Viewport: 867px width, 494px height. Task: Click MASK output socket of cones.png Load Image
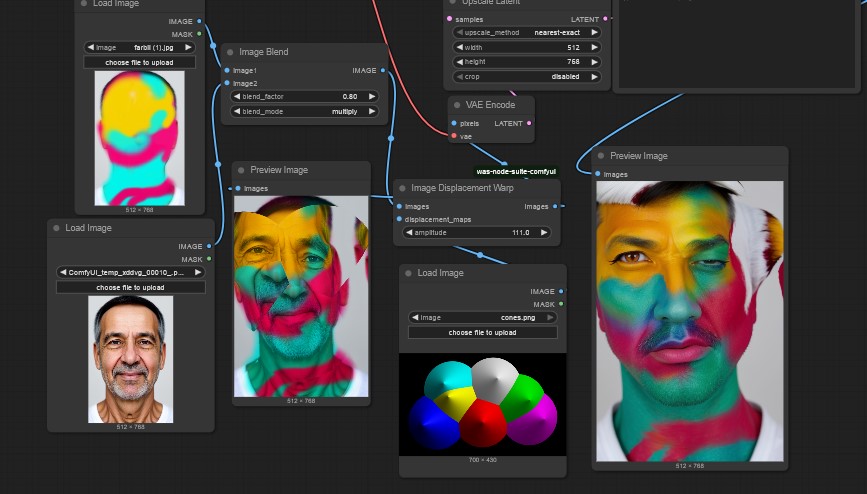pos(561,304)
